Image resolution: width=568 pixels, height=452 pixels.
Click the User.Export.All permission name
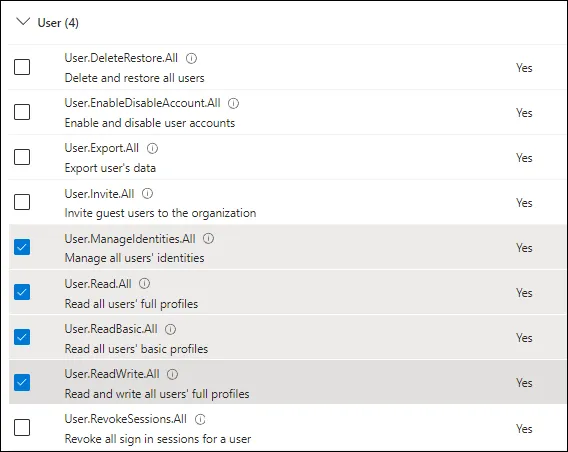(101, 148)
